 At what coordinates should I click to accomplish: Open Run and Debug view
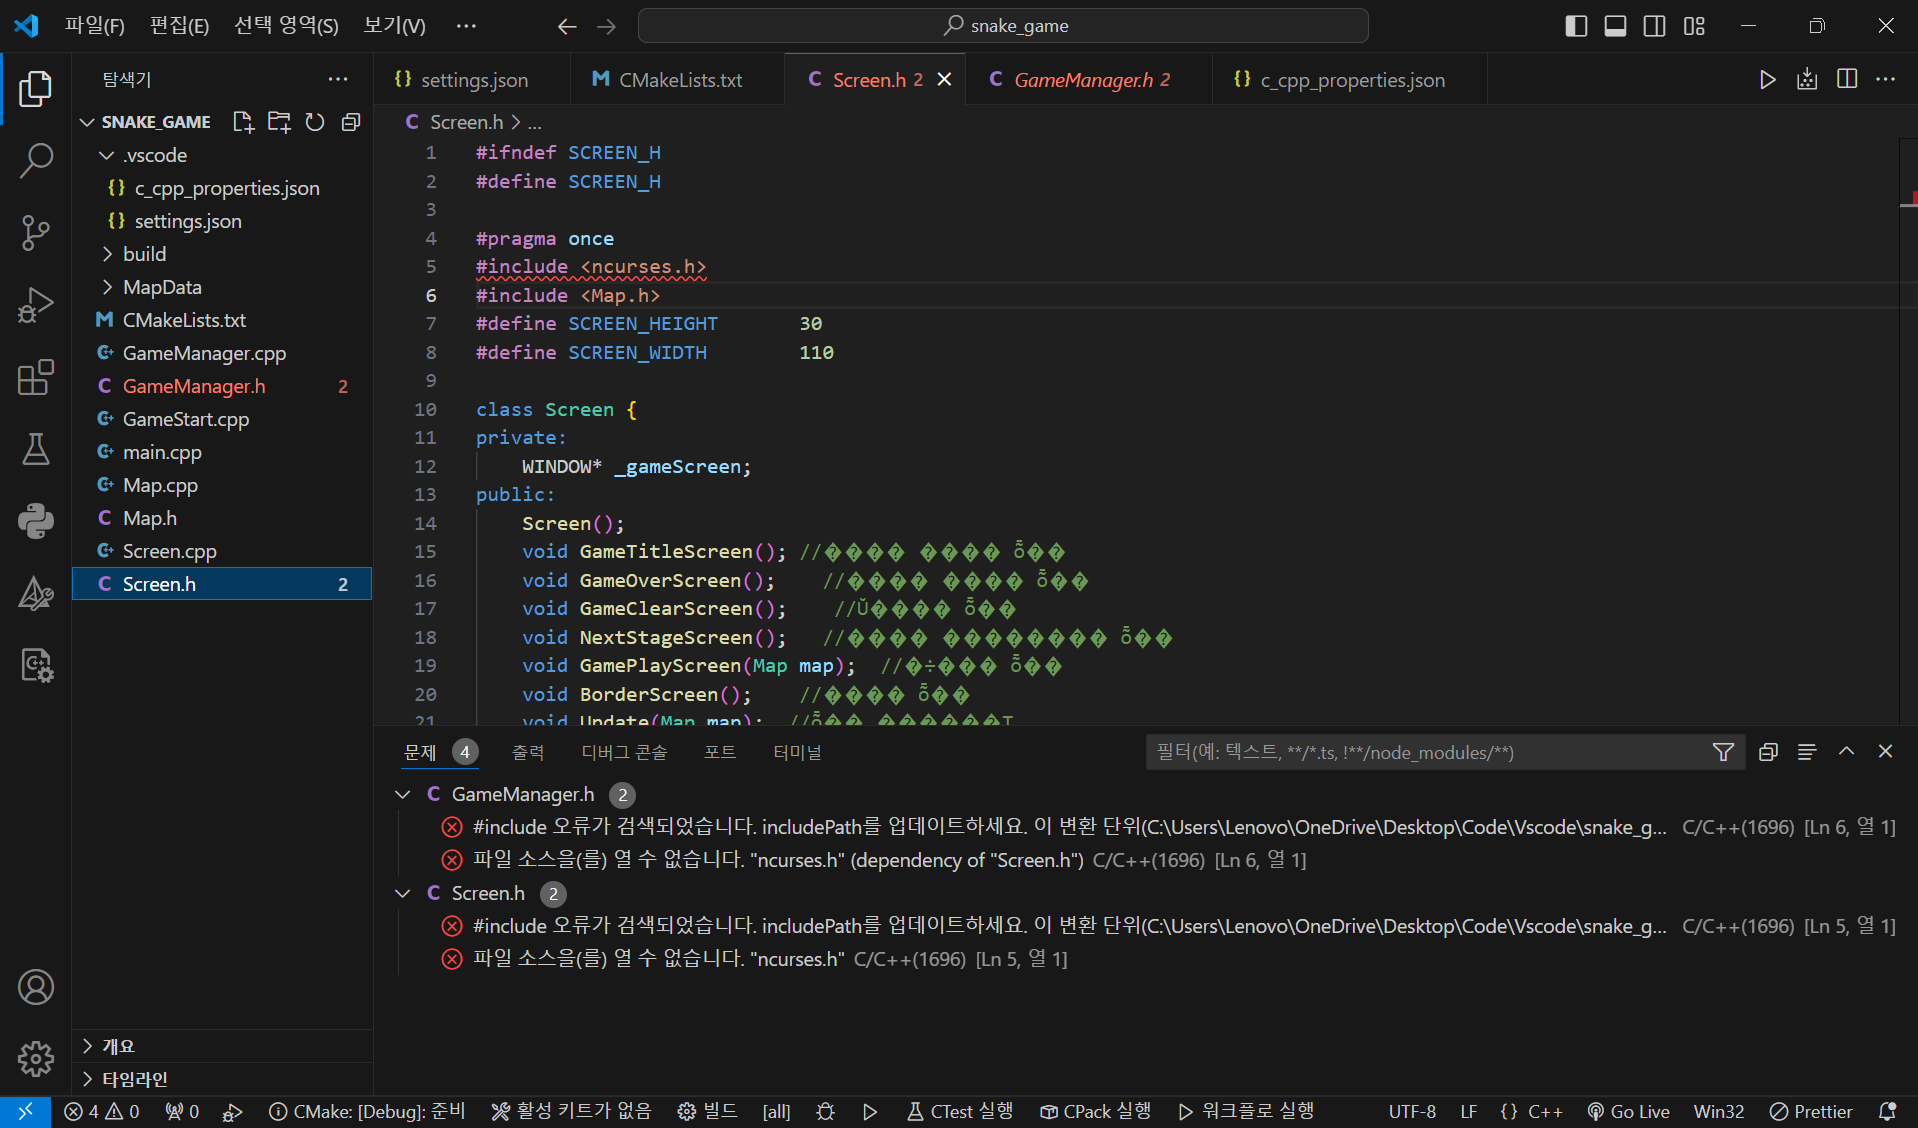(x=36, y=305)
